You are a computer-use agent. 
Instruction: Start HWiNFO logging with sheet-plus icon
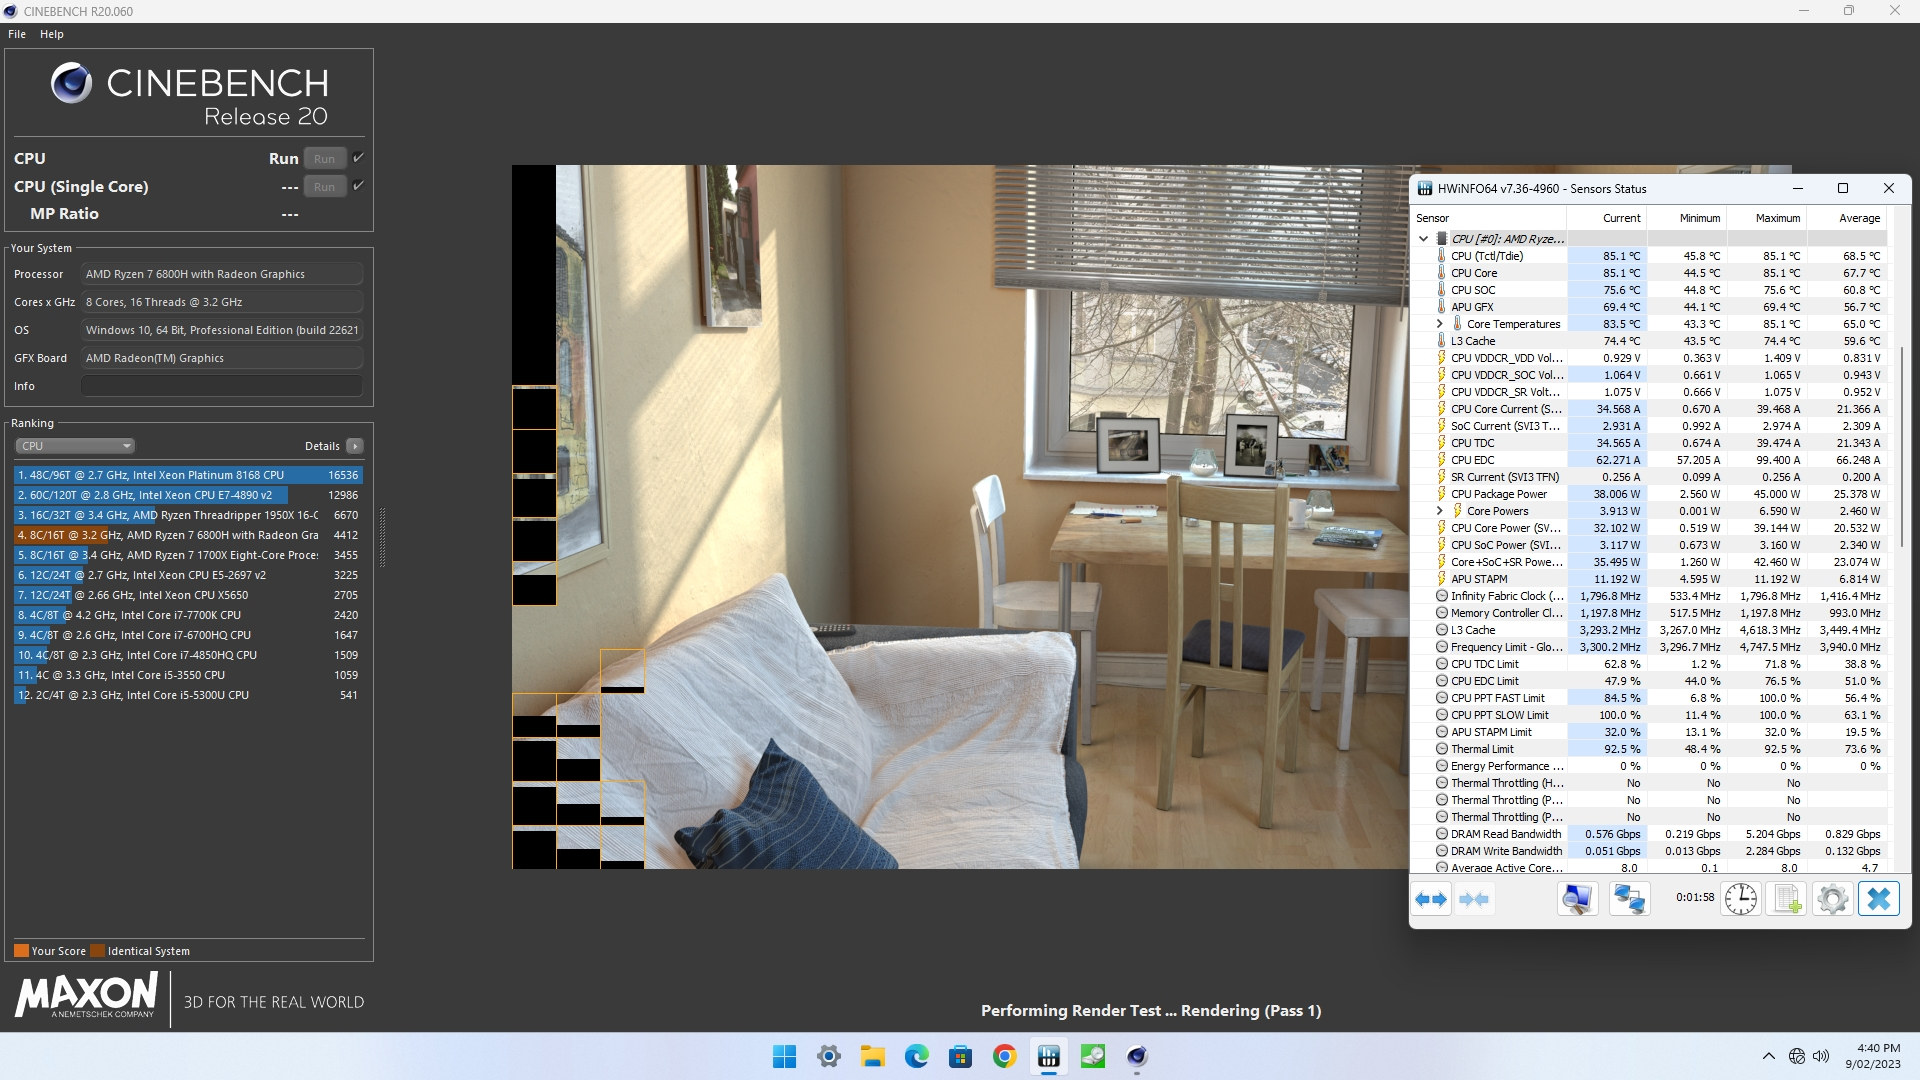(x=1787, y=899)
